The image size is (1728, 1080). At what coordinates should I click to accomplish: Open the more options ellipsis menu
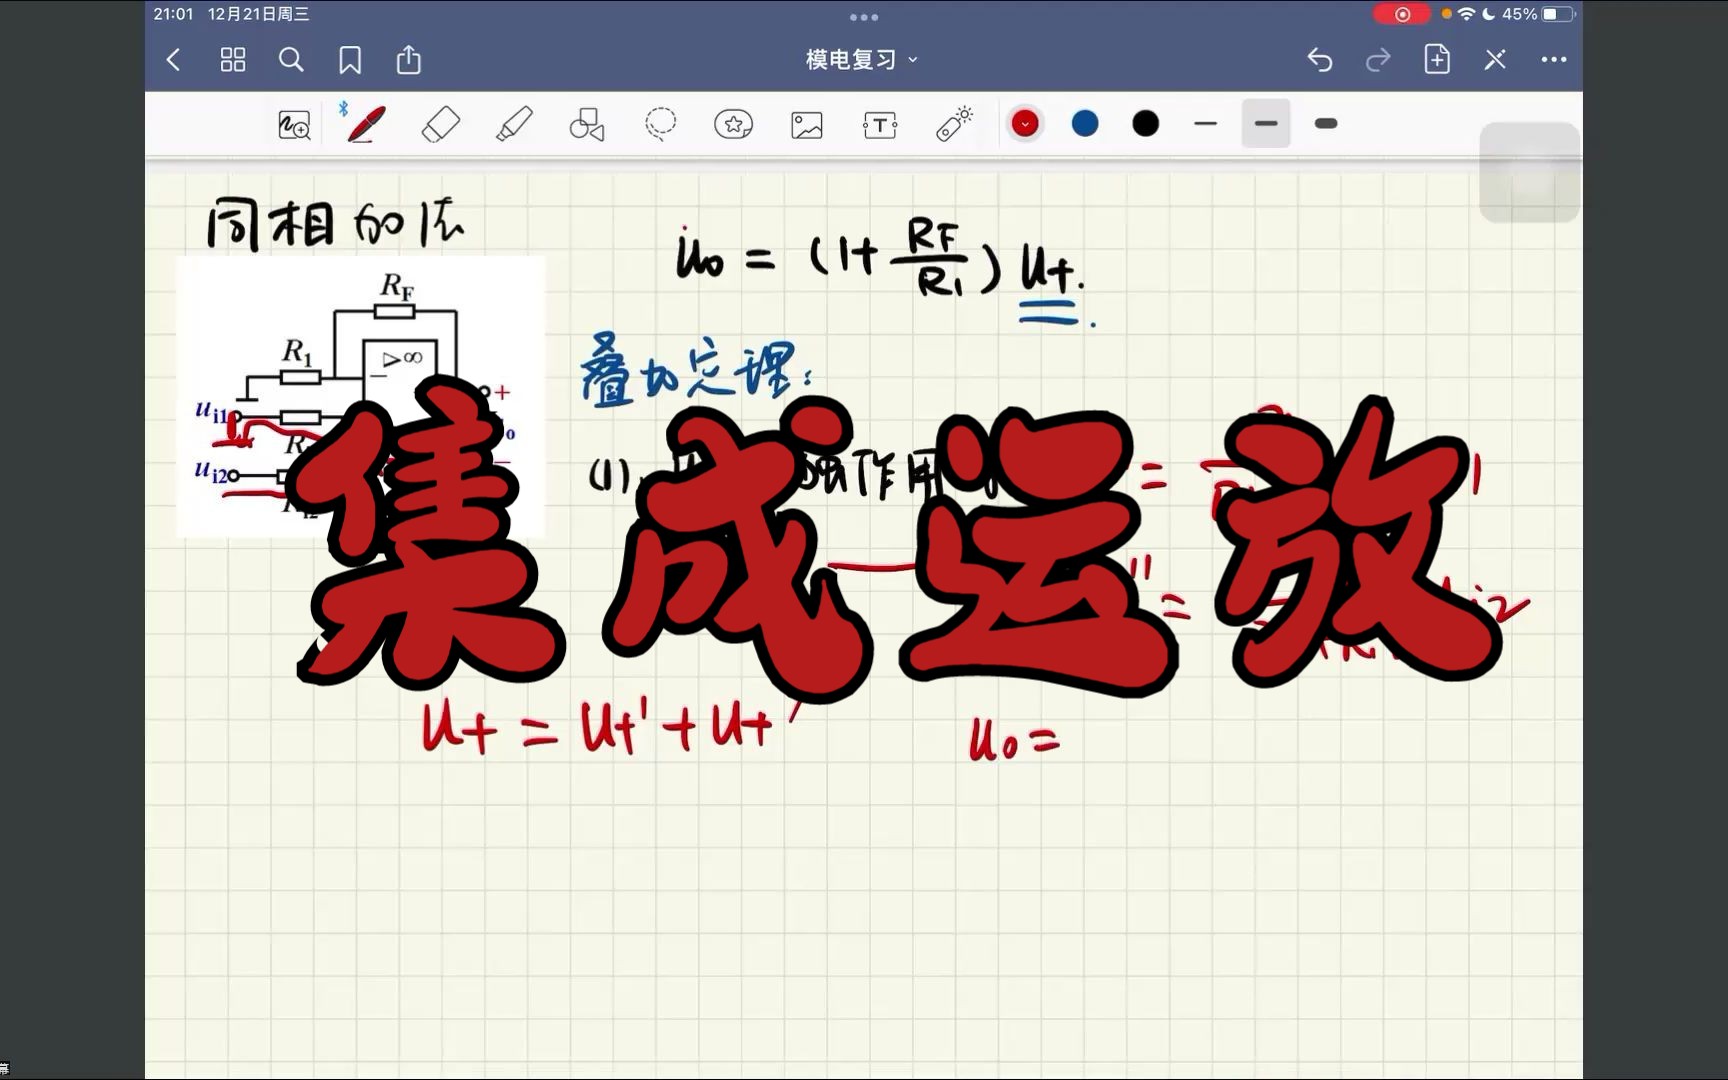point(1553,60)
